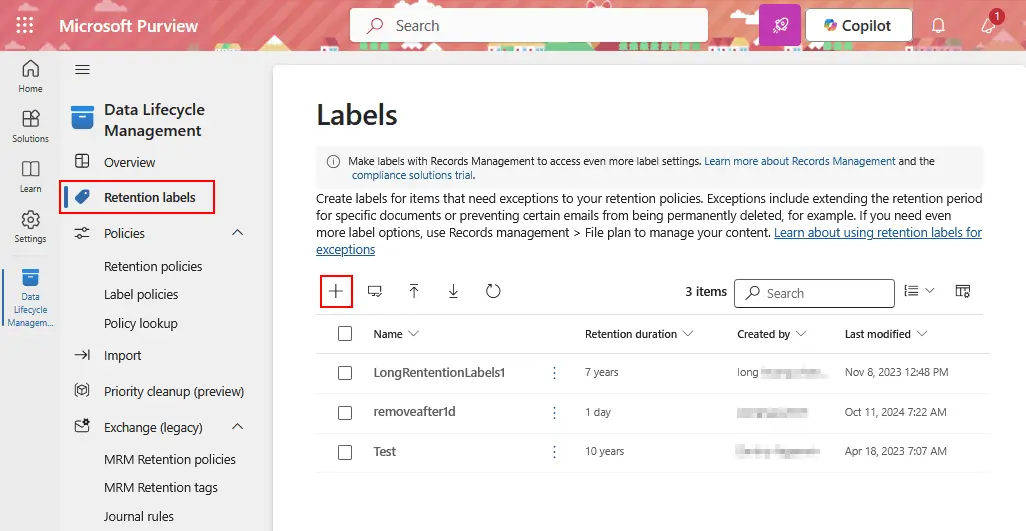Click the info icon in the banner
Viewport: 1026px width, 531px height.
pos(333,162)
